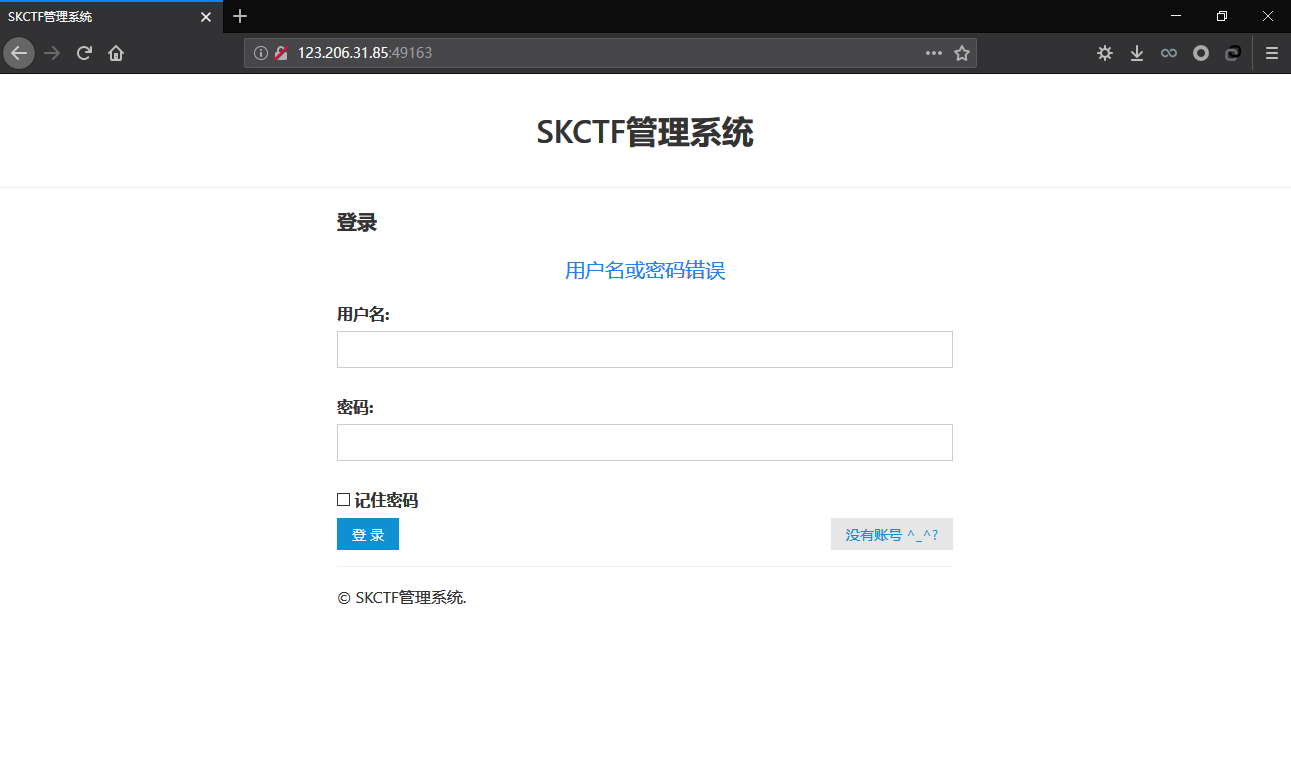Click the site information icon in address bar
The image size is (1291, 768).
coord(261,52)
